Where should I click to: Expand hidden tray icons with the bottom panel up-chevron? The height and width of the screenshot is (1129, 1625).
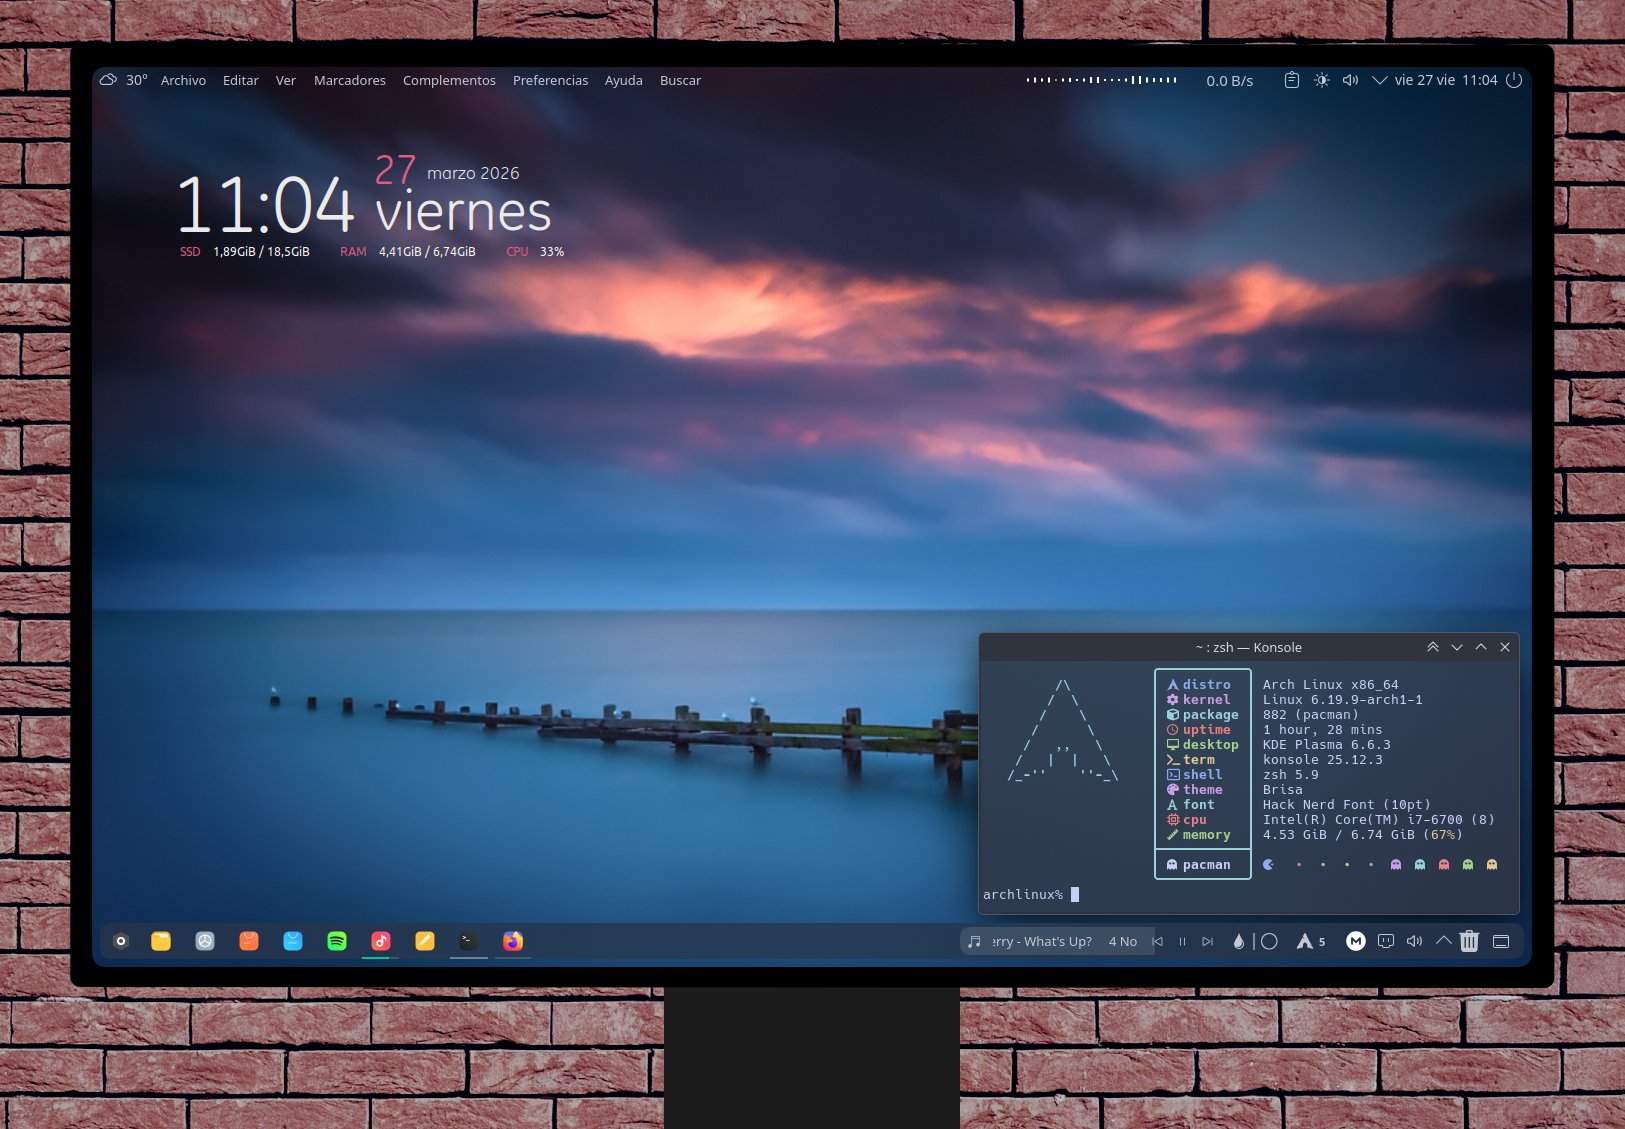point(1443,941)
